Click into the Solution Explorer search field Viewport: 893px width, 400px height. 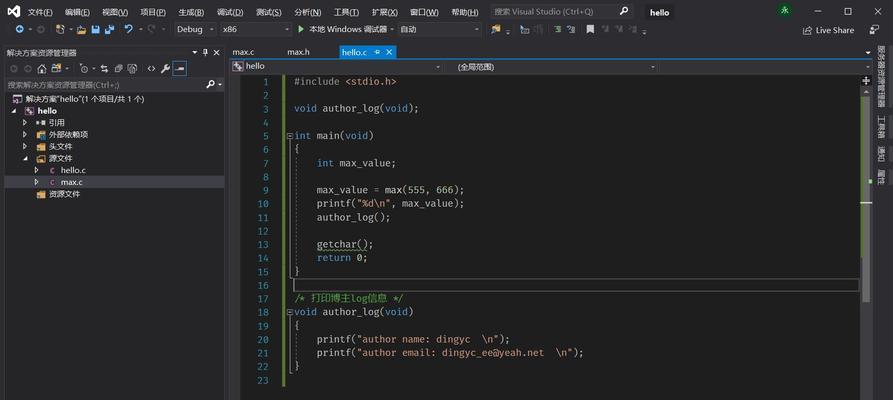point(105,85)
